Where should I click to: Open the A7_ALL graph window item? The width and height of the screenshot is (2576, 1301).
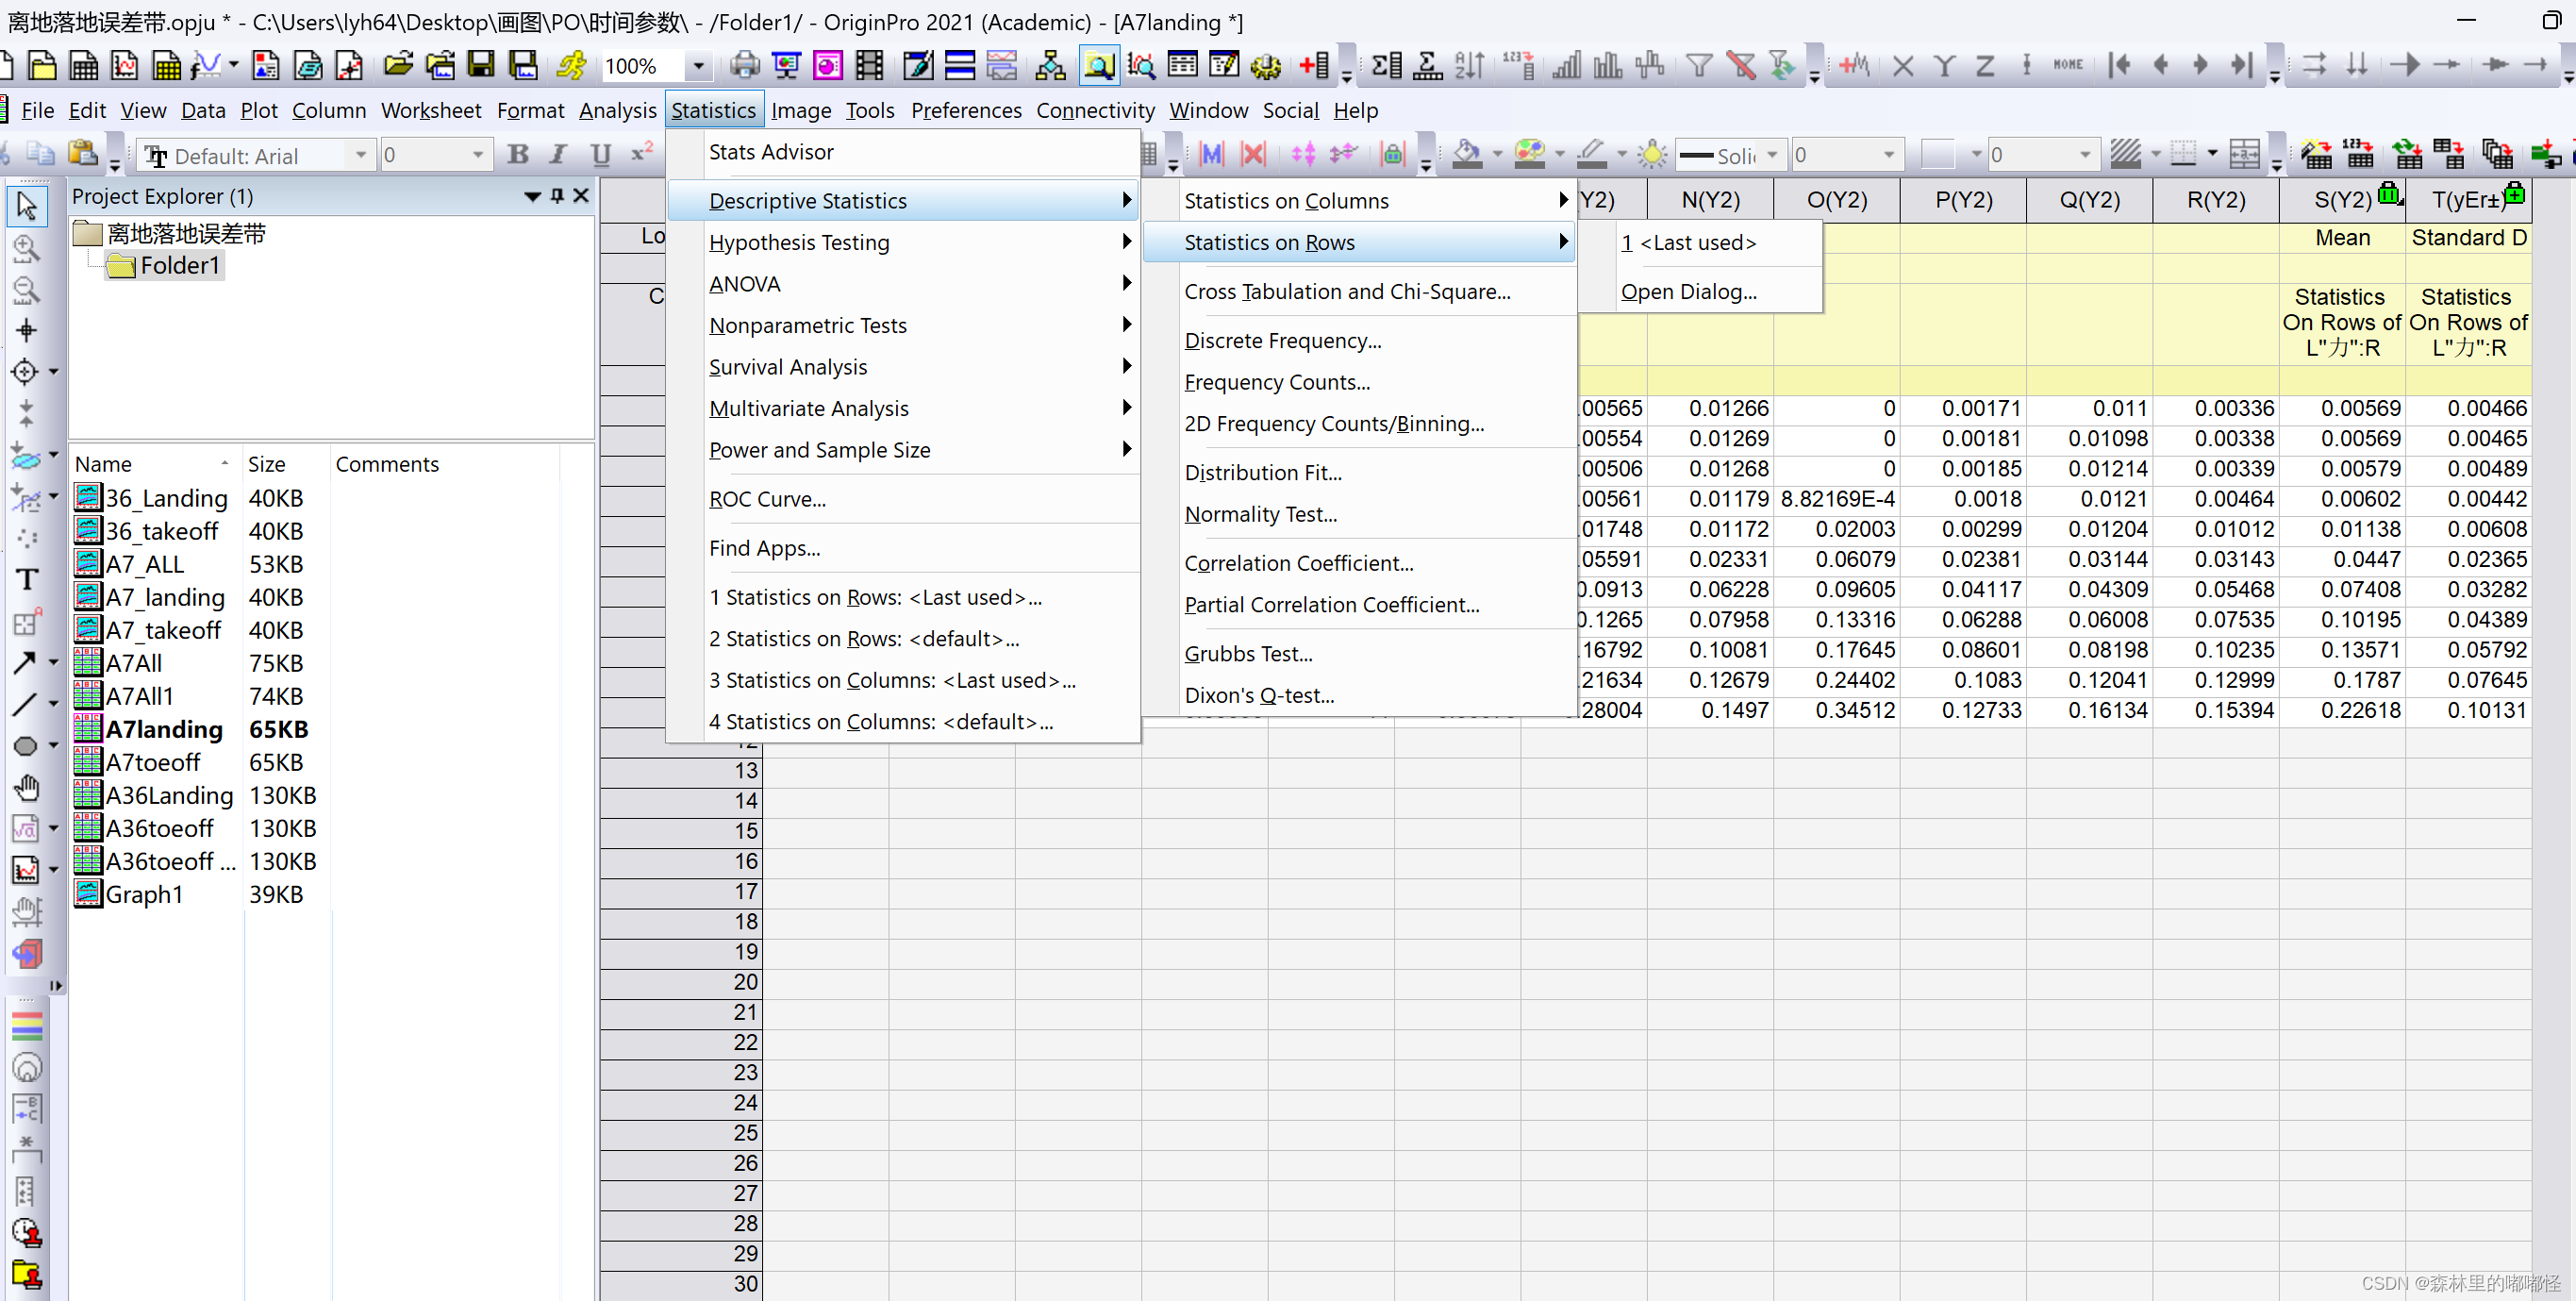coord(145,564)
